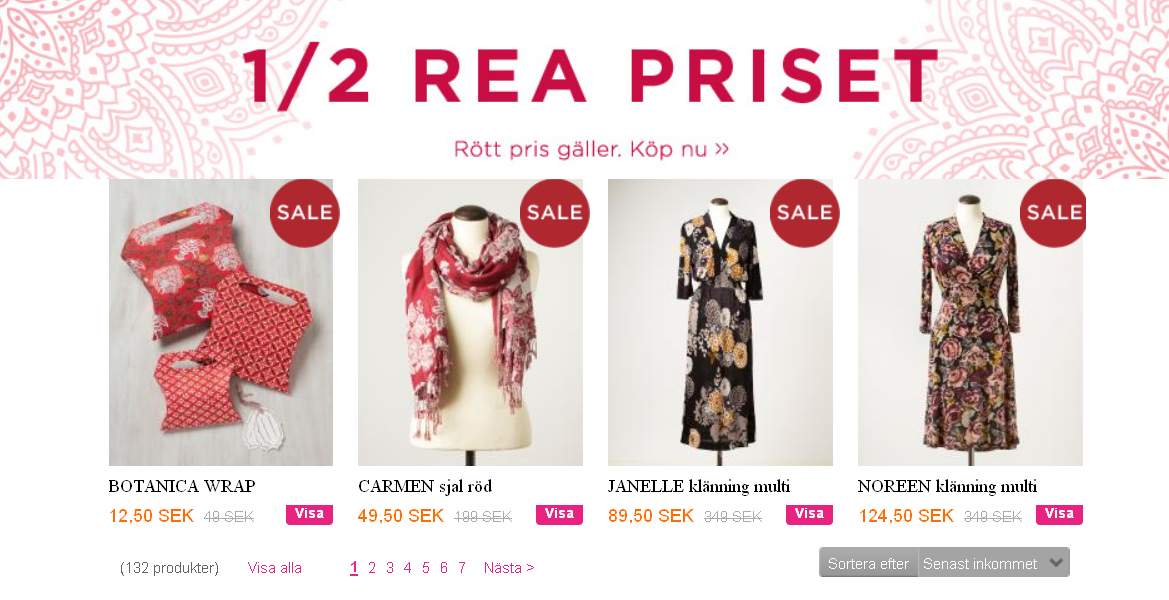The image size is (1169, 600).
Task: Open the Sortera efter dropdown arrow
Action: [x=1056, y=563]
